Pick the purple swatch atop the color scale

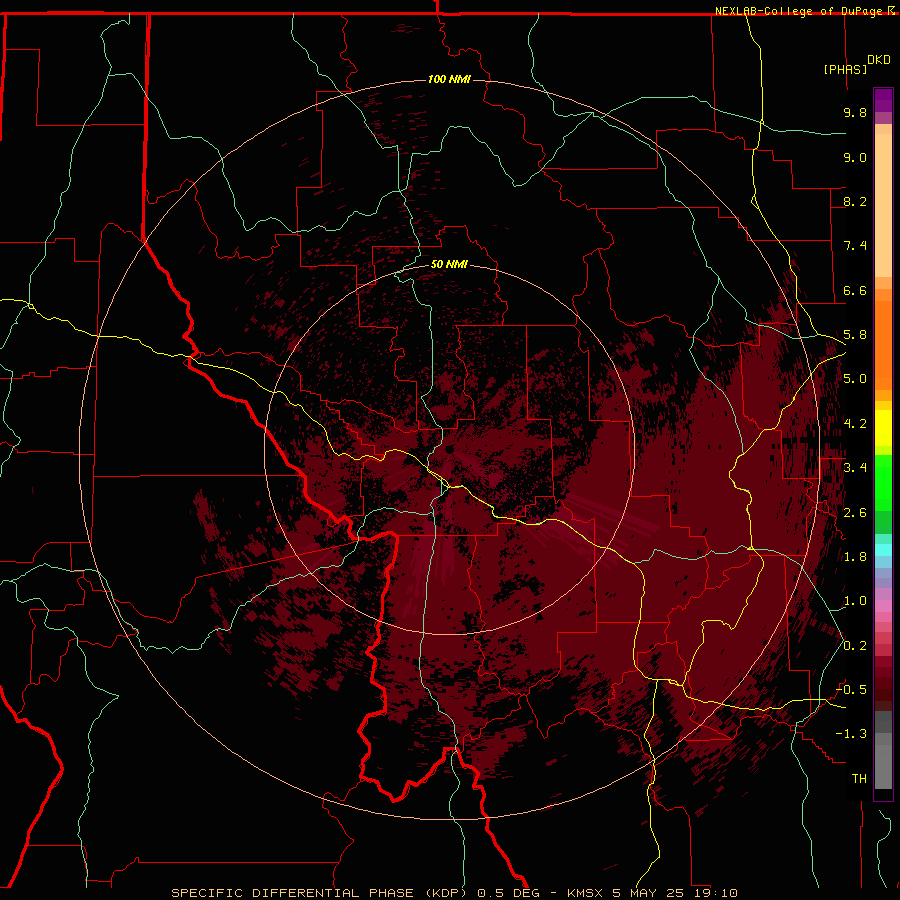click(883, 100)
